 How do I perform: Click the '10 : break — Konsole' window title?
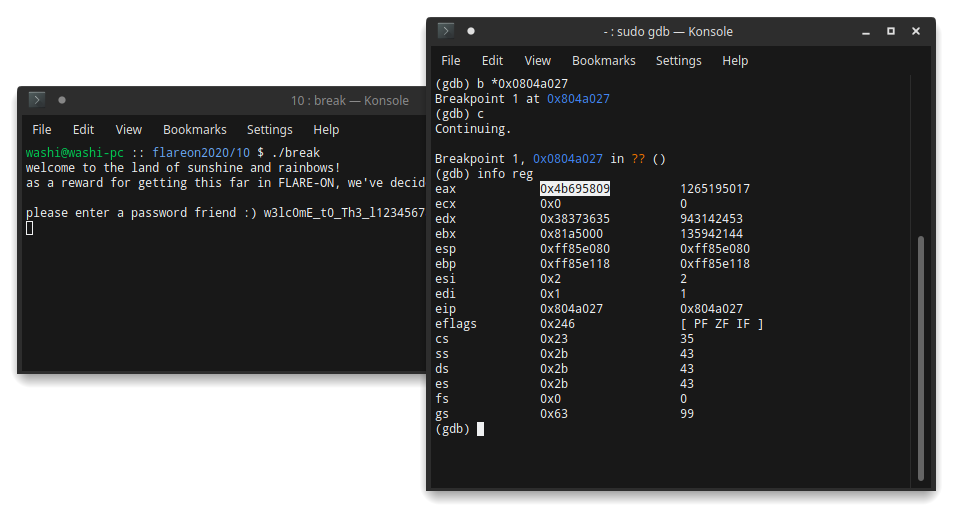[350, 100]
